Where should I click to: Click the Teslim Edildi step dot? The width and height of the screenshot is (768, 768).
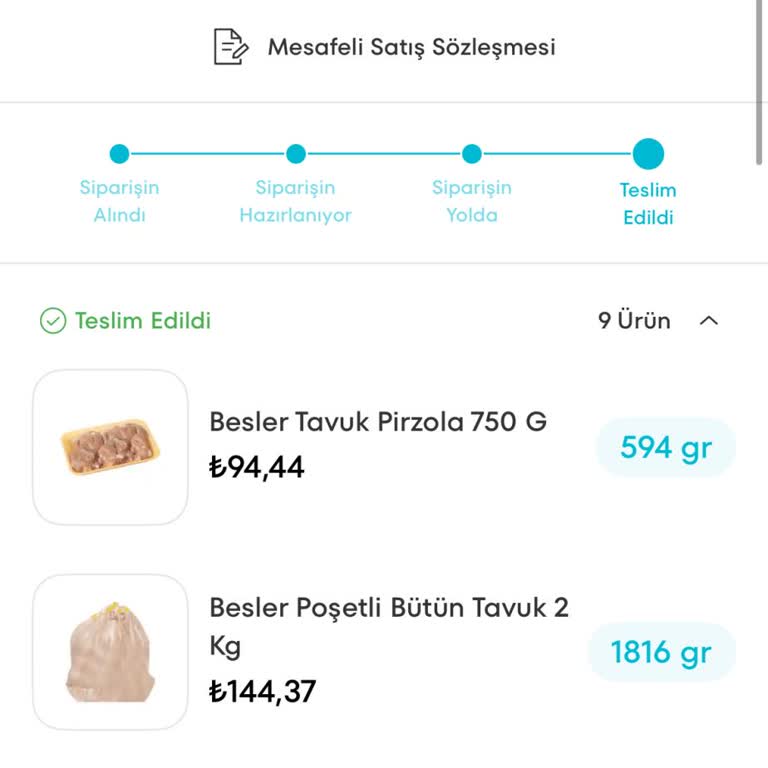[x=648, y=154]
